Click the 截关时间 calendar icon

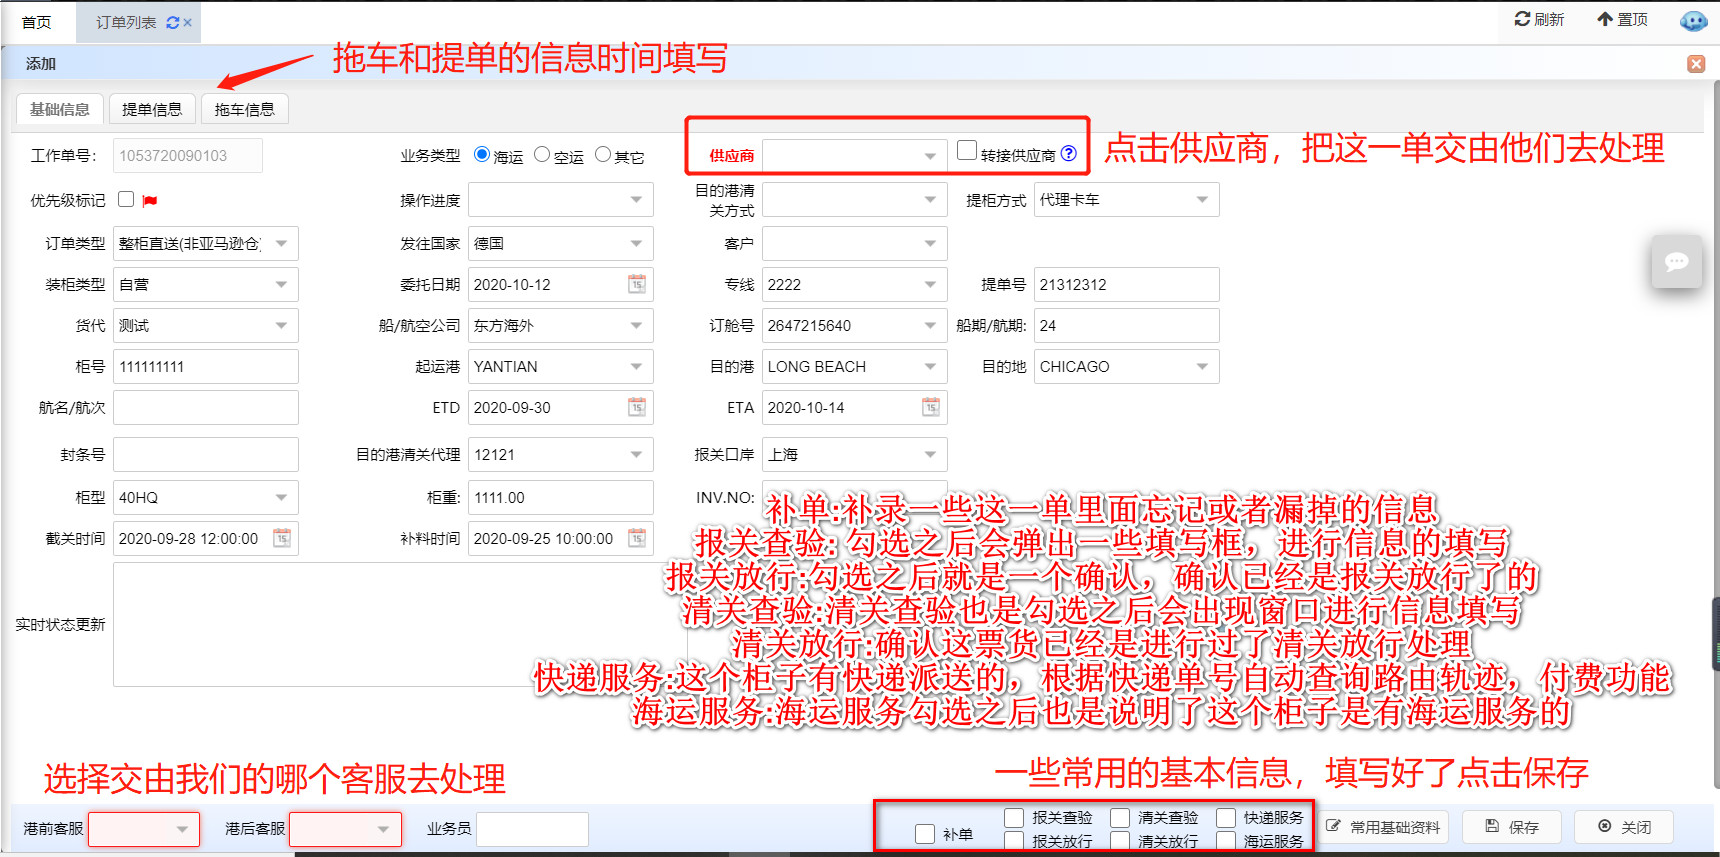[282, 538]
